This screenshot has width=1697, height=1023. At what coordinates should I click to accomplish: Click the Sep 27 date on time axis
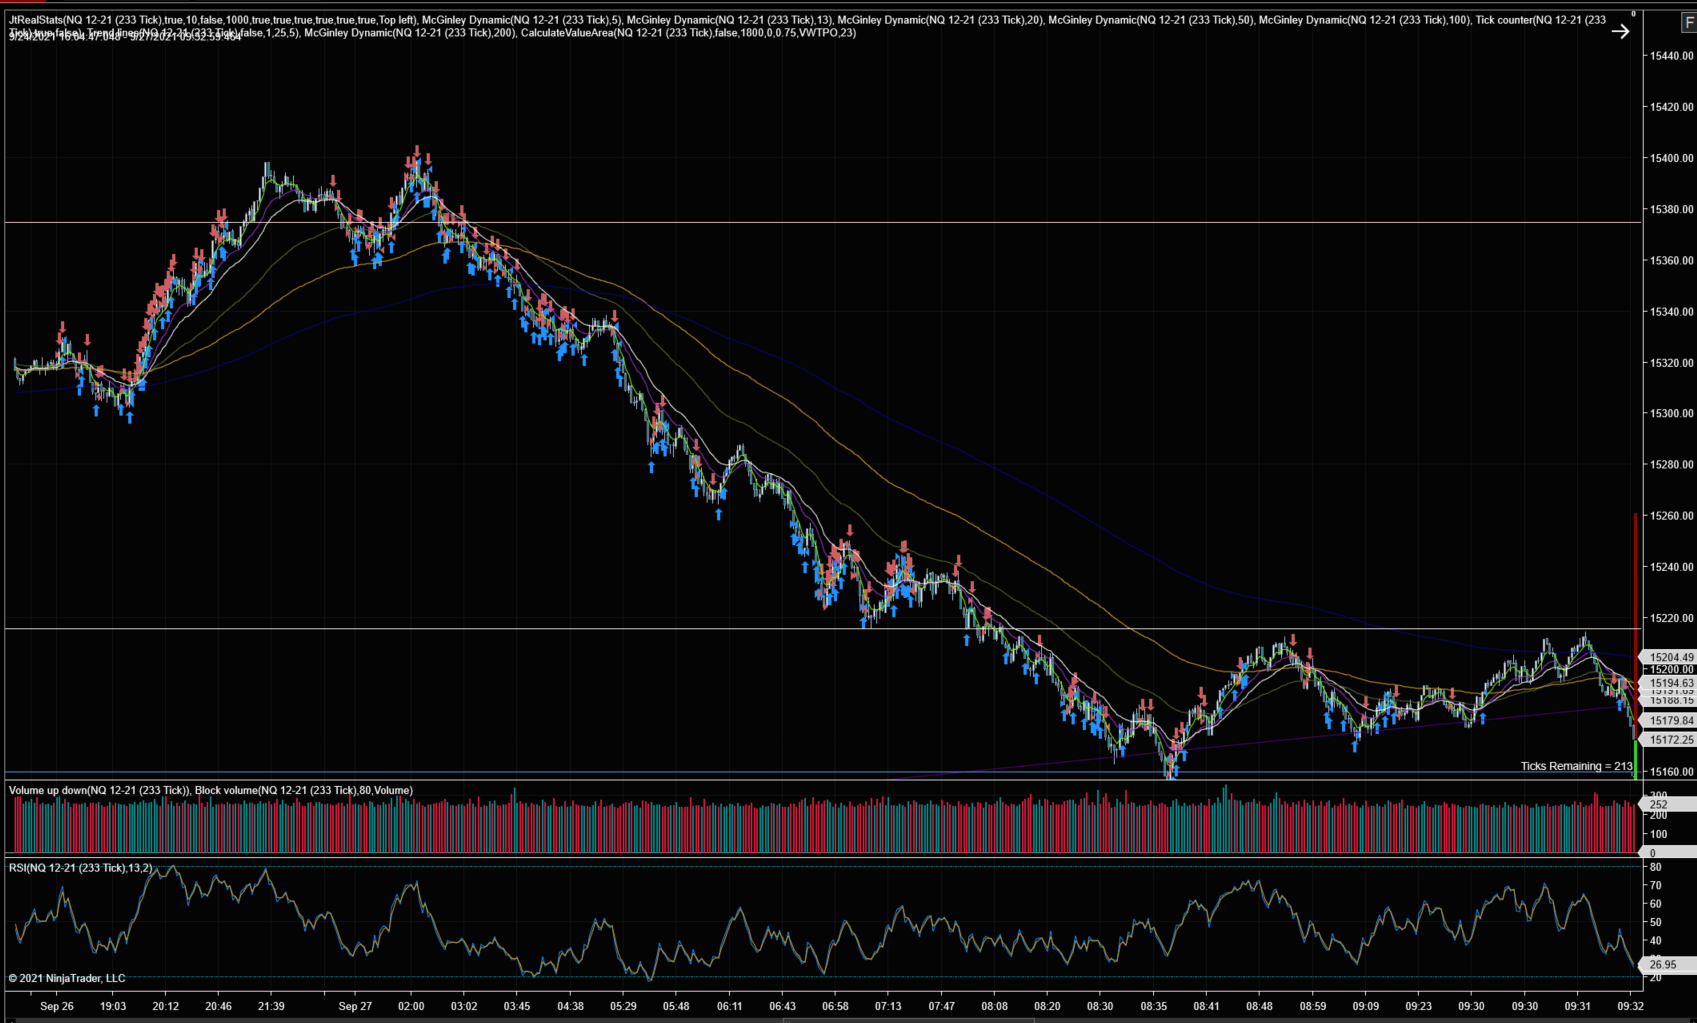(x=355, y=1006)
